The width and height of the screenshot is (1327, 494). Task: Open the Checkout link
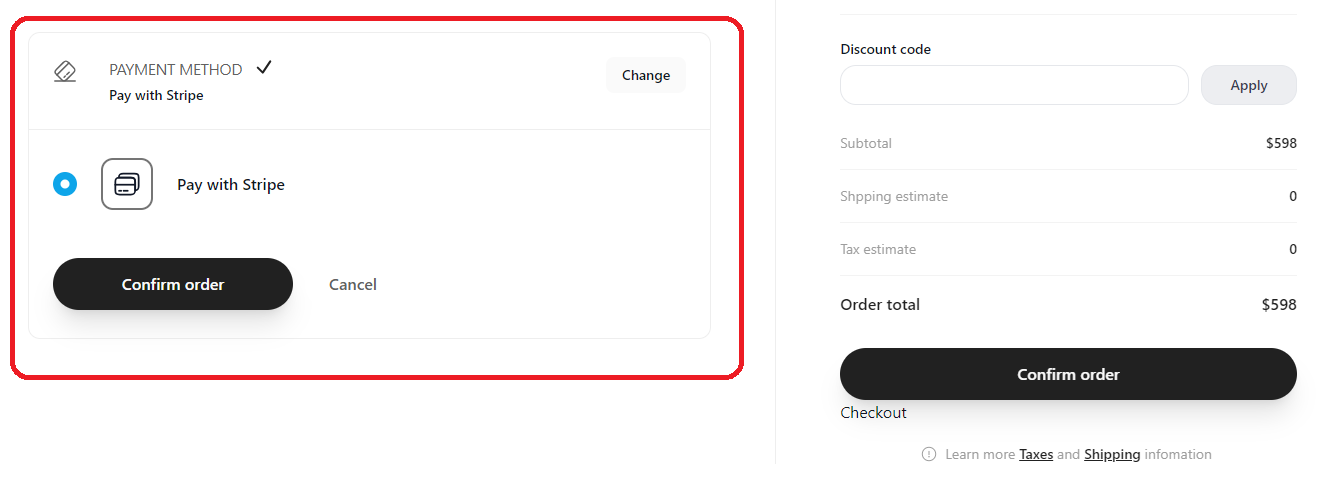[874, 413]
